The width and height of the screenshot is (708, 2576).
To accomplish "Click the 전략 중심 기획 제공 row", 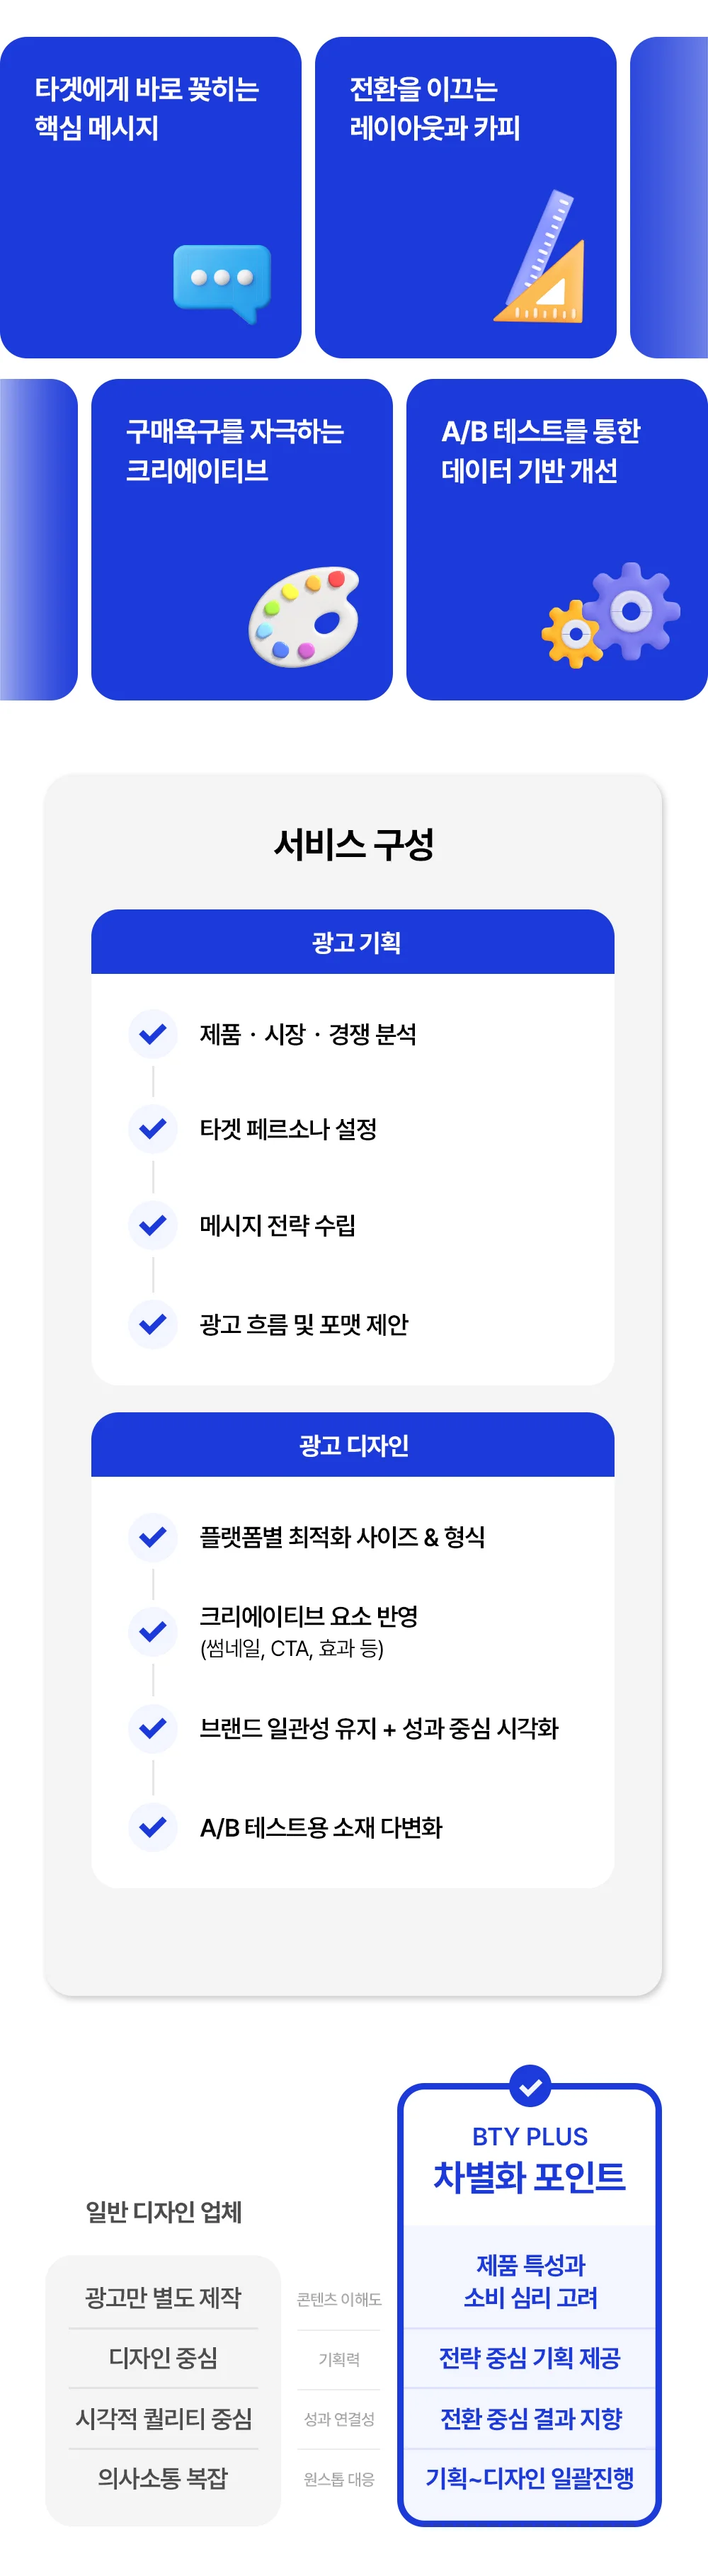I will click(530, 2358).
